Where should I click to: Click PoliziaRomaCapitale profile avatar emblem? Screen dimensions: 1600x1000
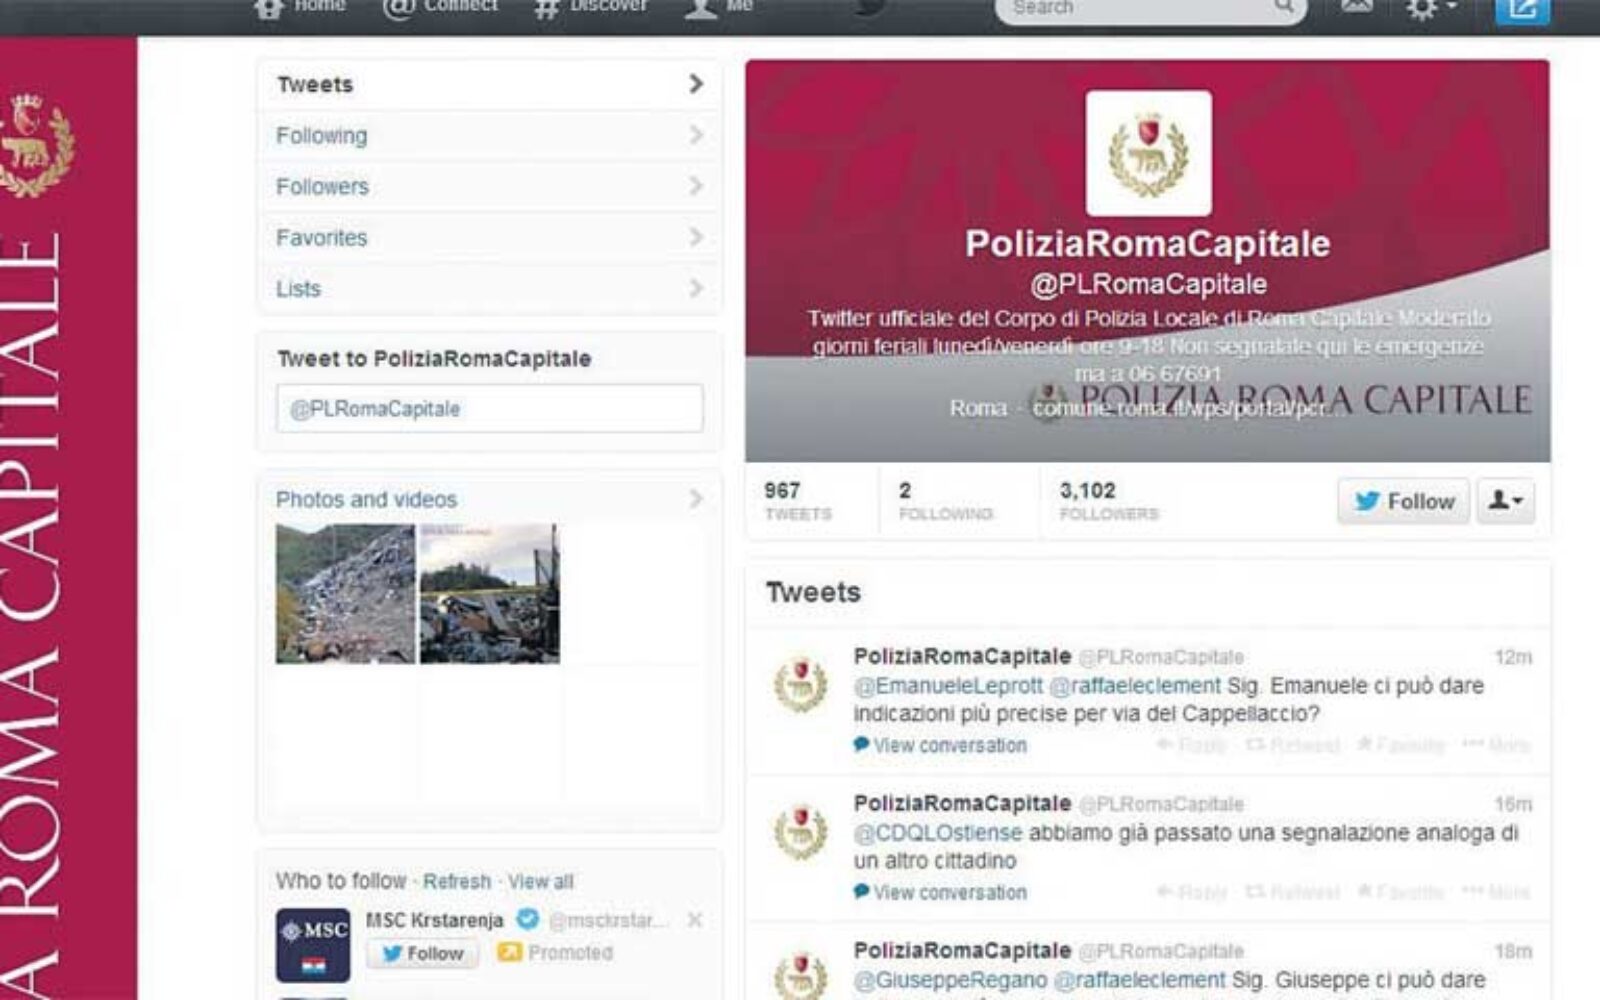[1148, 153]
